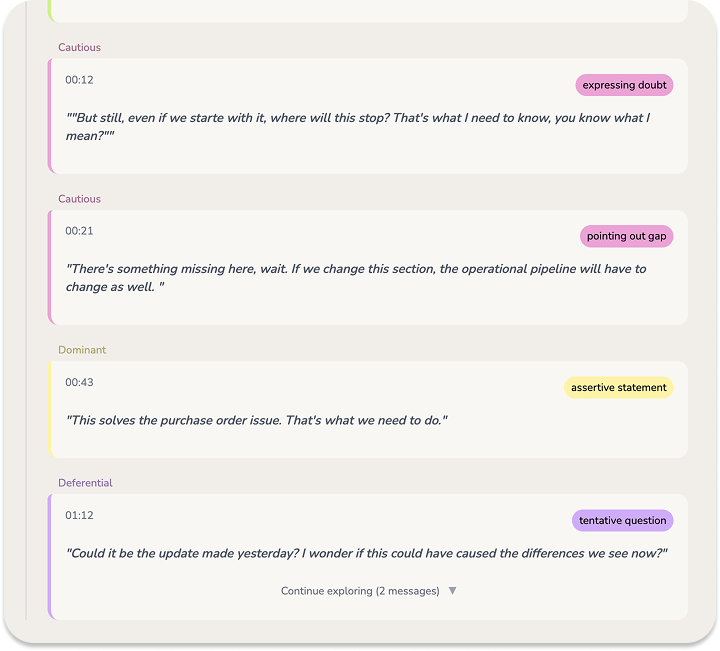Click the Deferential label
This screenshot has width=720, height=651.
pyautogui.click(x=85, y=483)
